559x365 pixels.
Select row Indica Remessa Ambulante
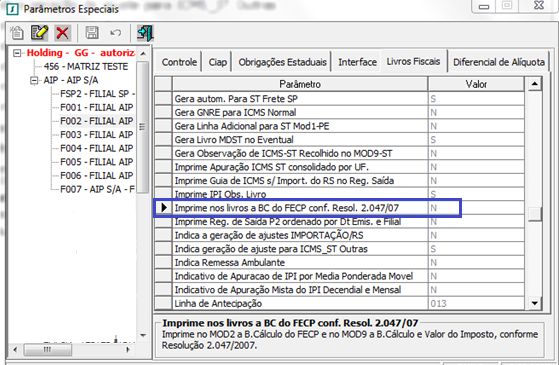click(x=339, y=262)
